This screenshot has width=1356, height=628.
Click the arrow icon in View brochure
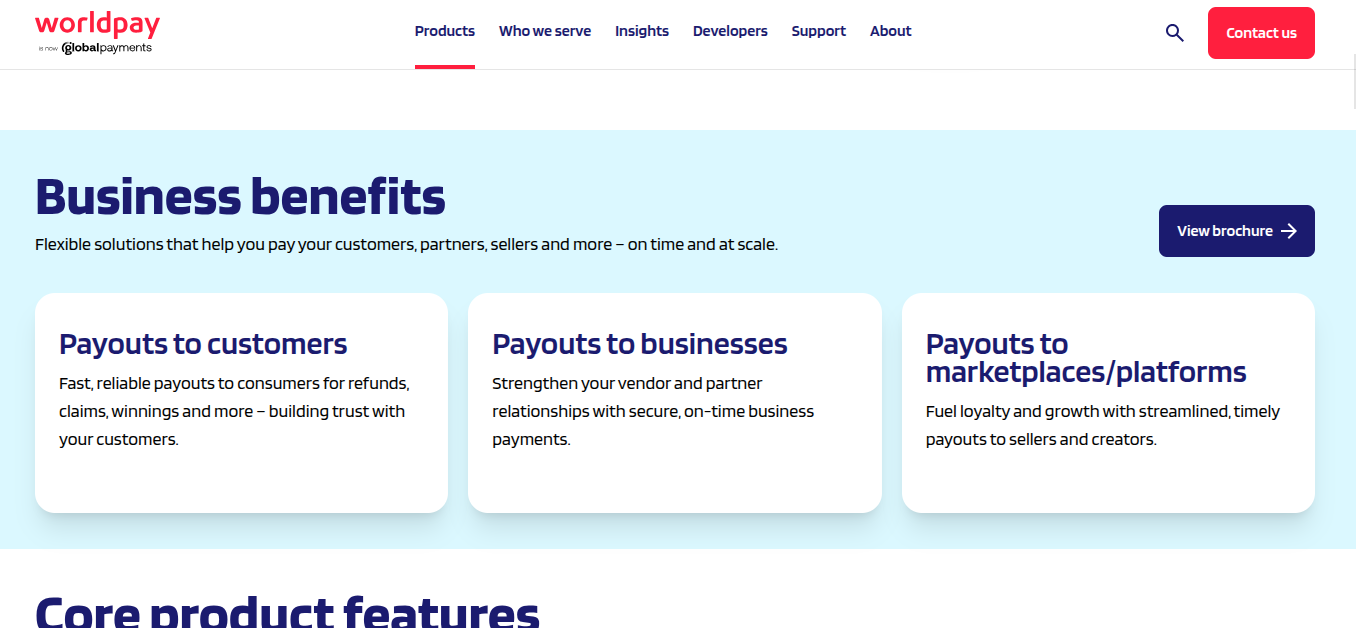tap(1289, 231)
